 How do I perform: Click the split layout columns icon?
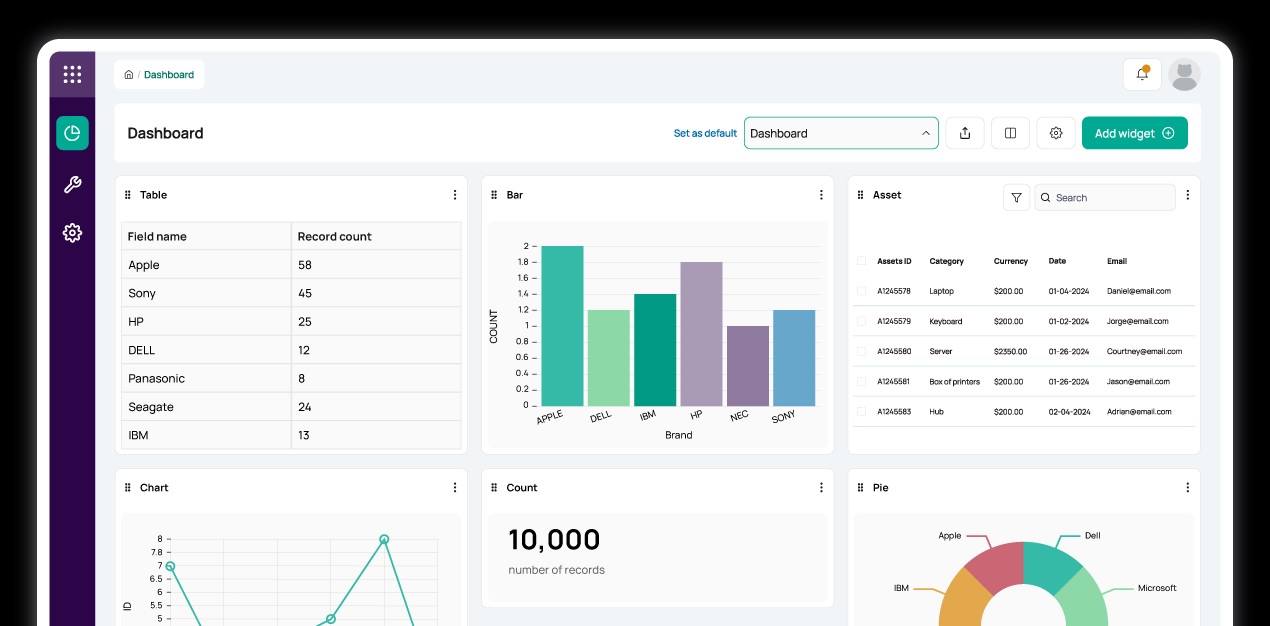point(1010,133)
